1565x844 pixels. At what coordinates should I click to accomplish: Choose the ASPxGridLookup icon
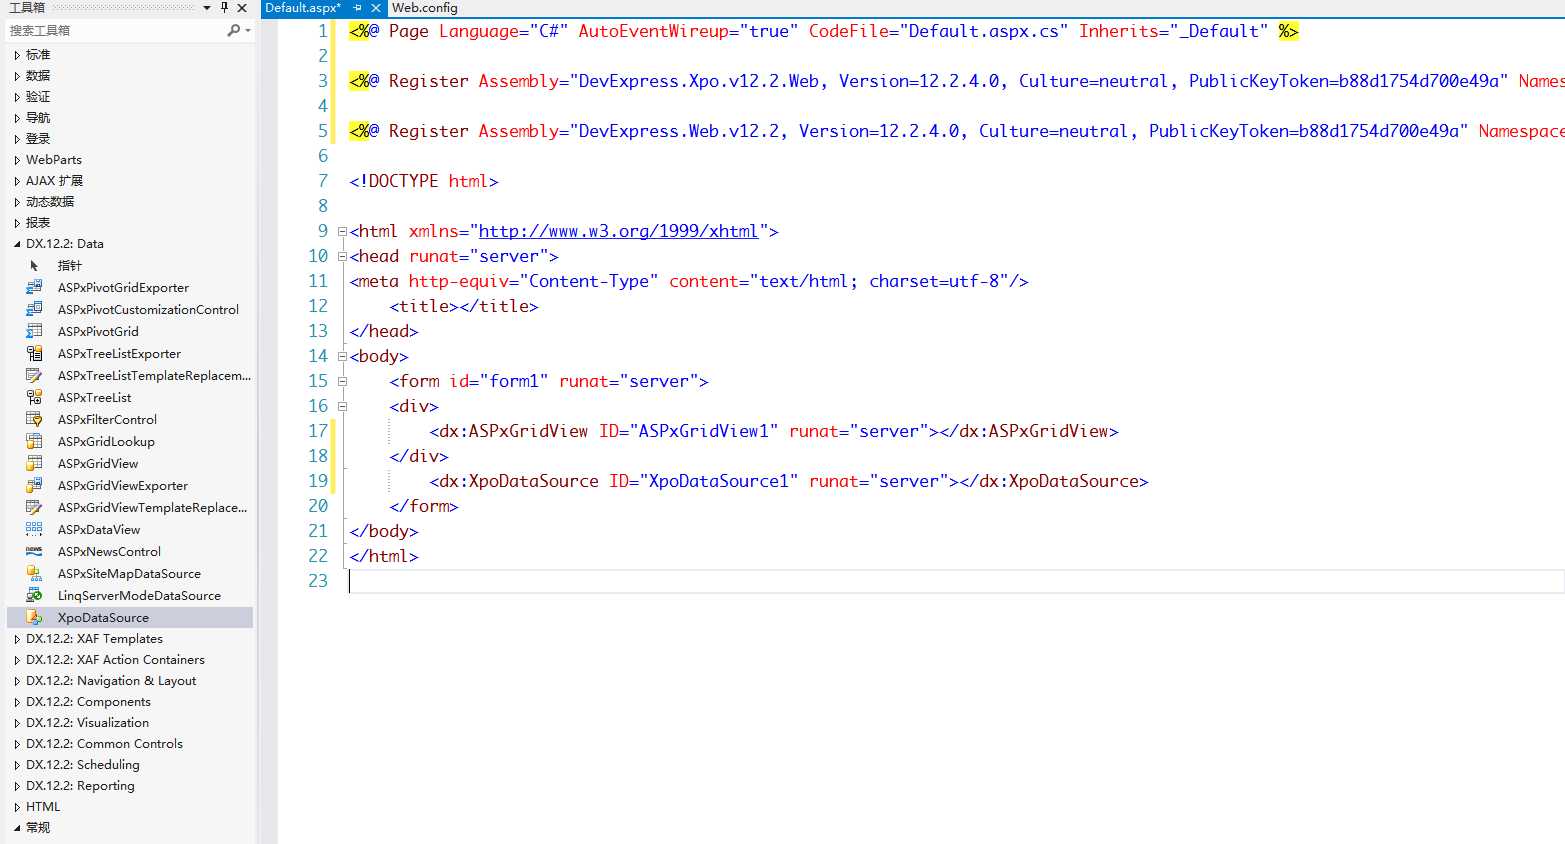coord(34,441)
